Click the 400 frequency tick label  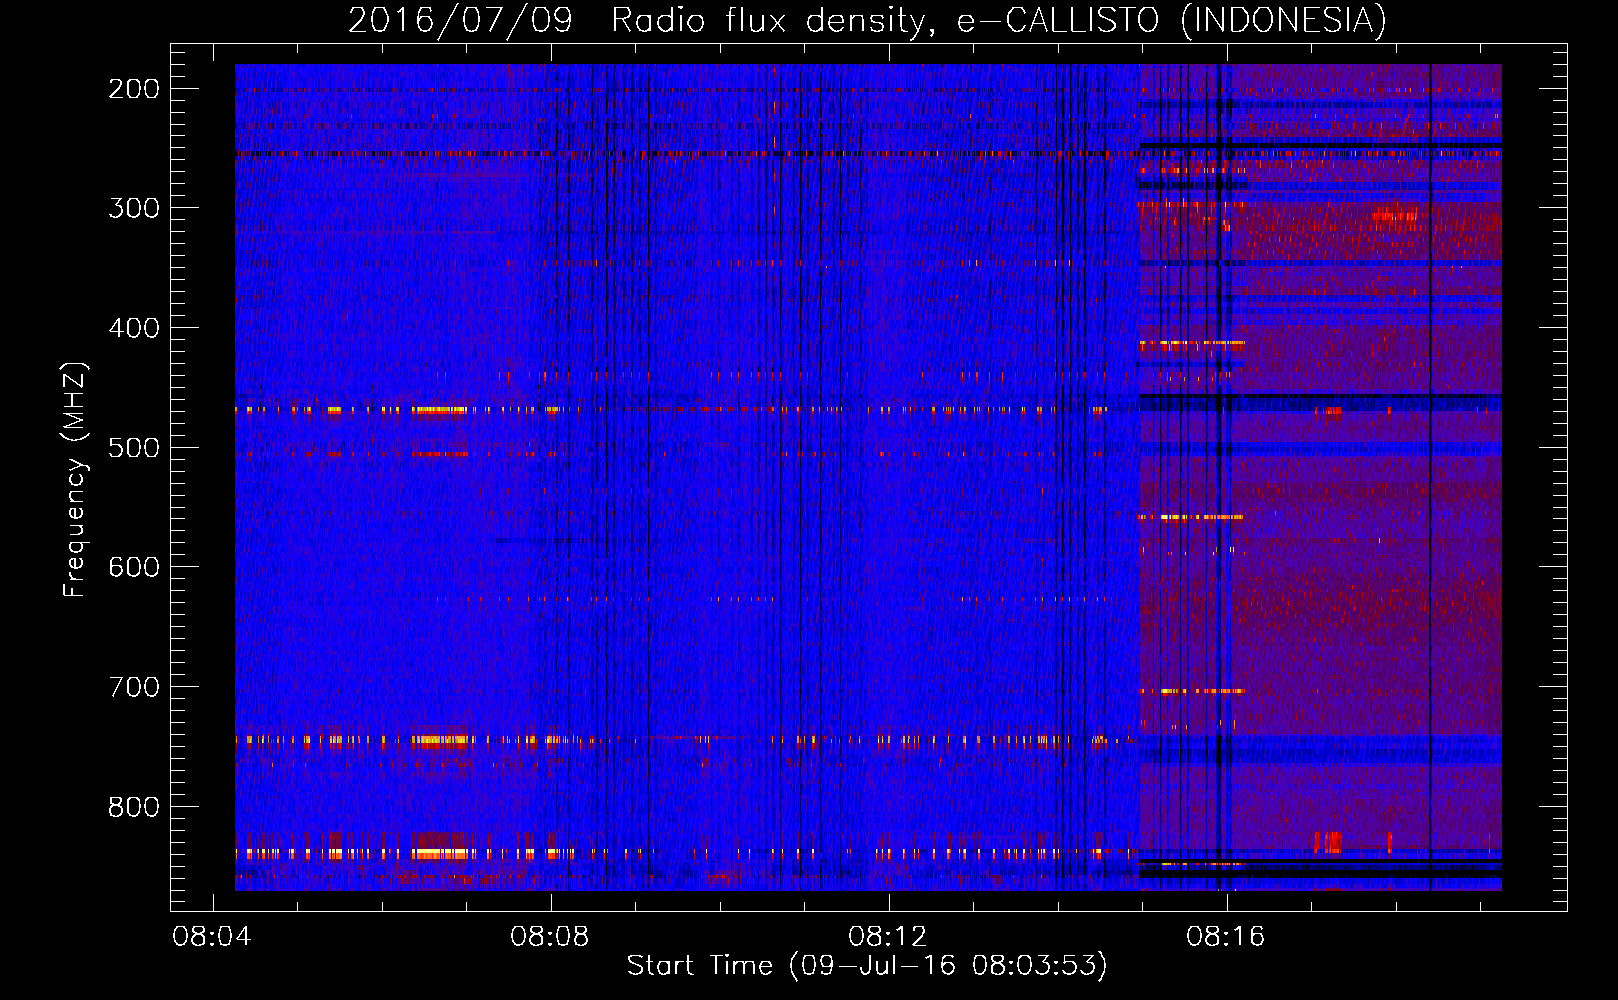click(x=134, y=328)
